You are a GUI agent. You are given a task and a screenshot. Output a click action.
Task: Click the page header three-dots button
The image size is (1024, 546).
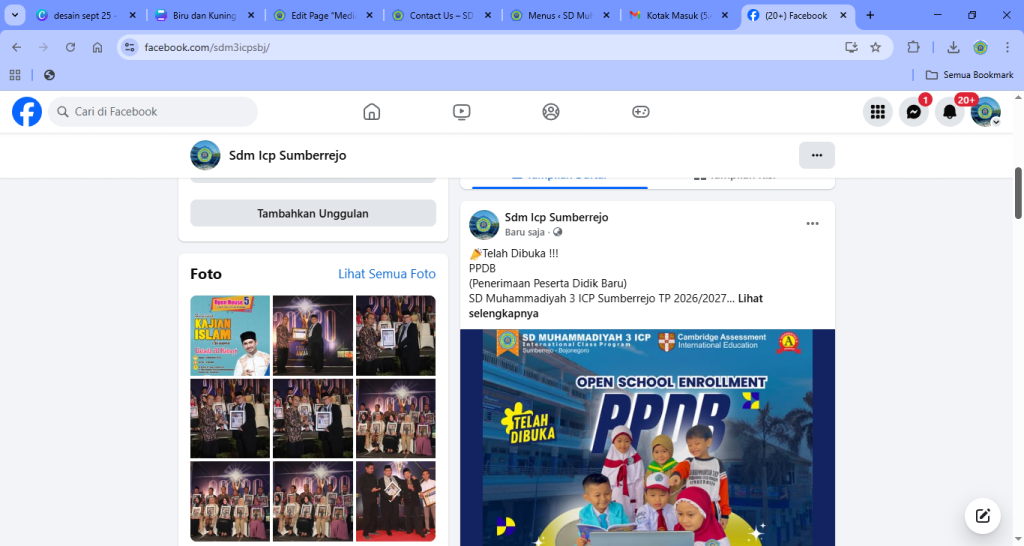click(x=817, y=155)
